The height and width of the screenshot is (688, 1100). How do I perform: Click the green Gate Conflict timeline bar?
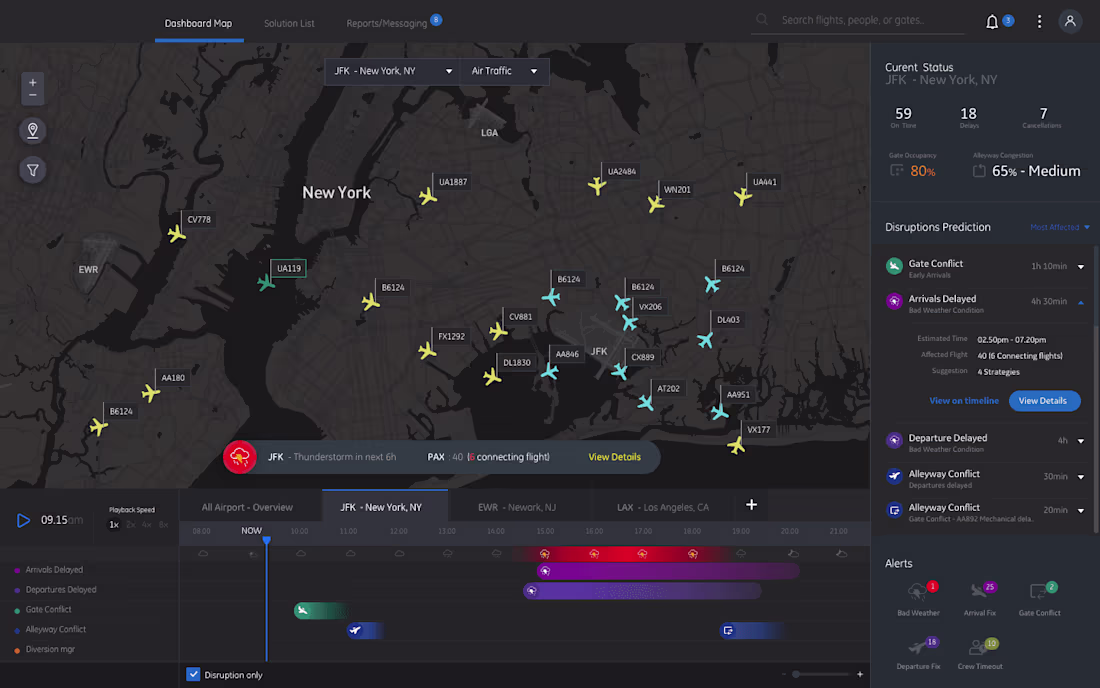pos(321,611)
